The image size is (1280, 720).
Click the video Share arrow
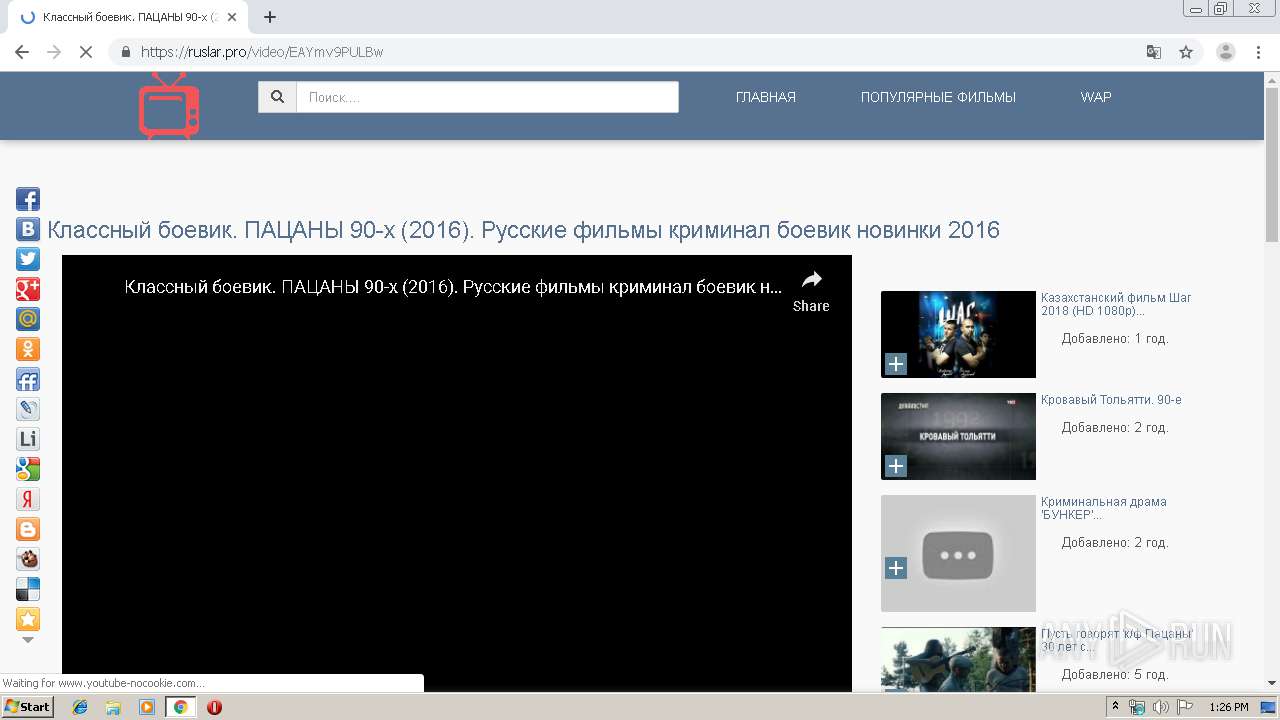tap(811, 291)
